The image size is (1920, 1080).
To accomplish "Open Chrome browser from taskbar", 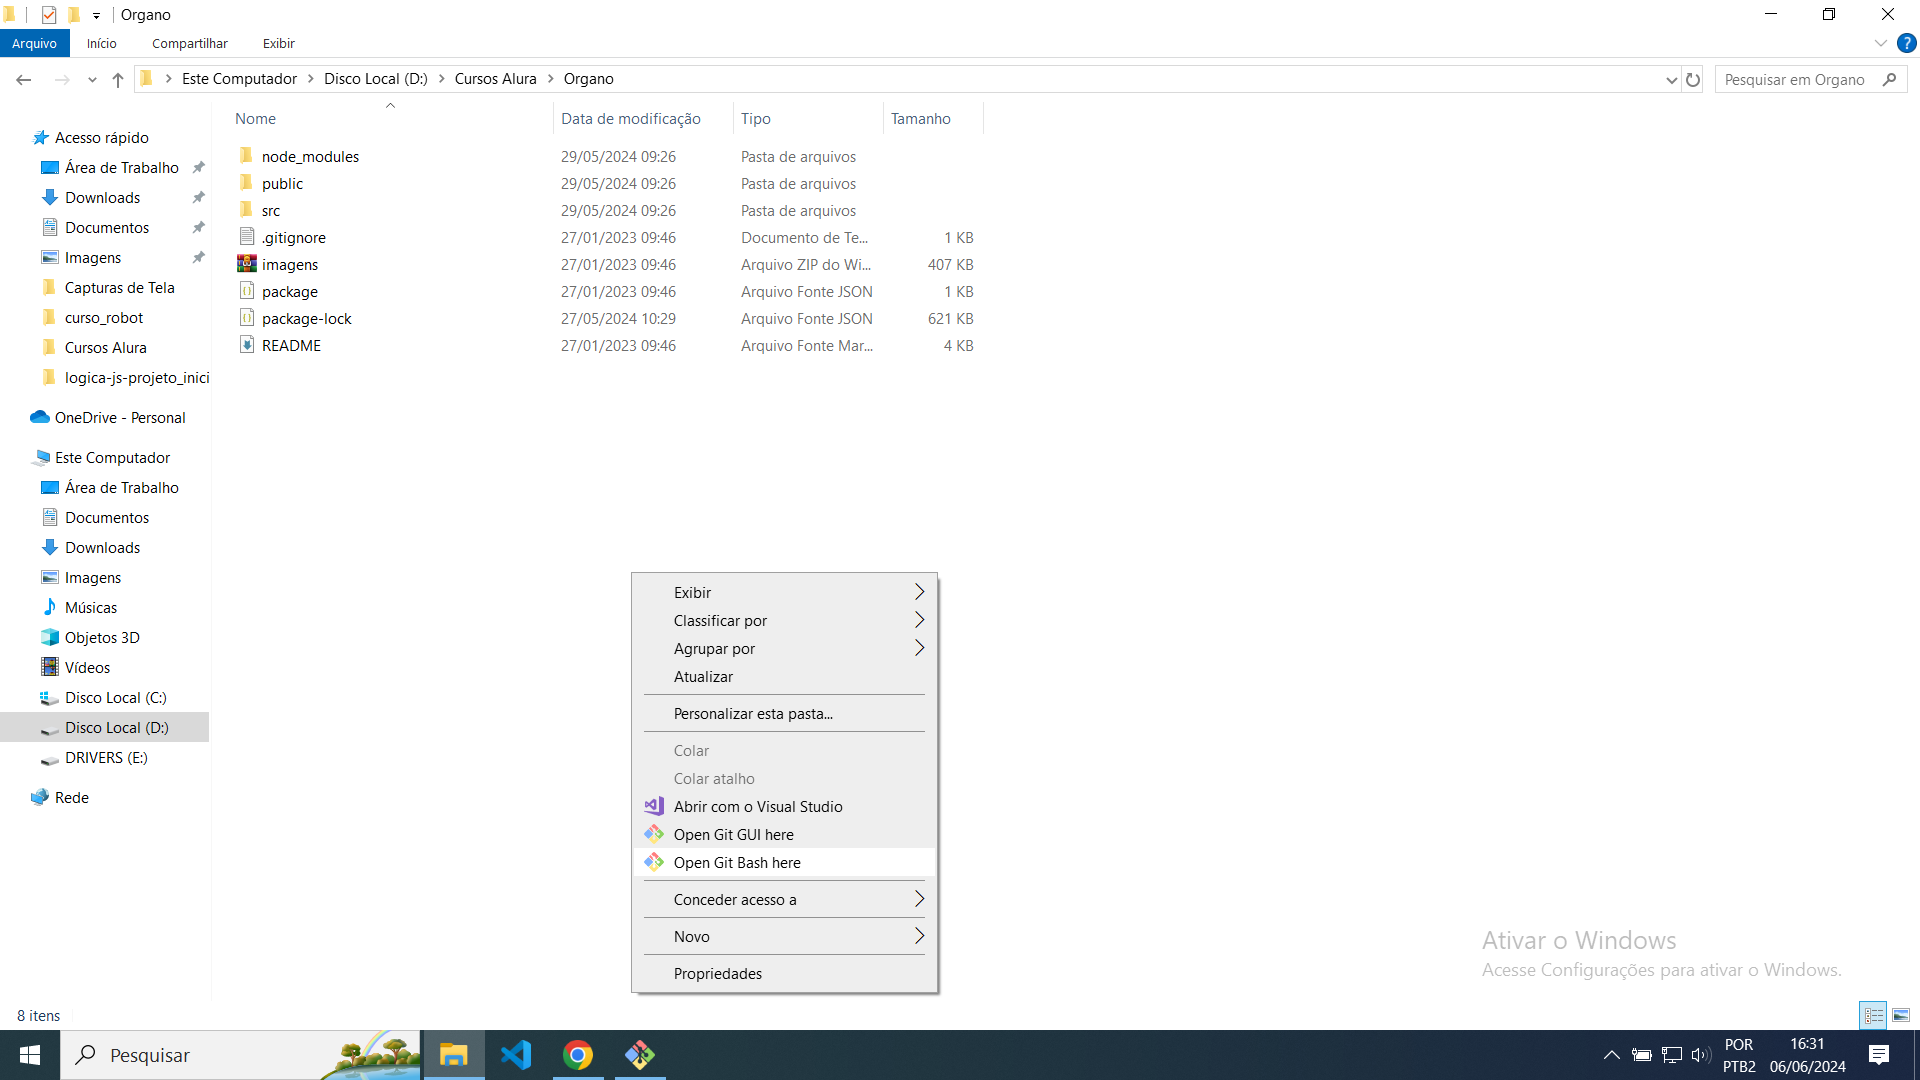I will coord(578,1055).
